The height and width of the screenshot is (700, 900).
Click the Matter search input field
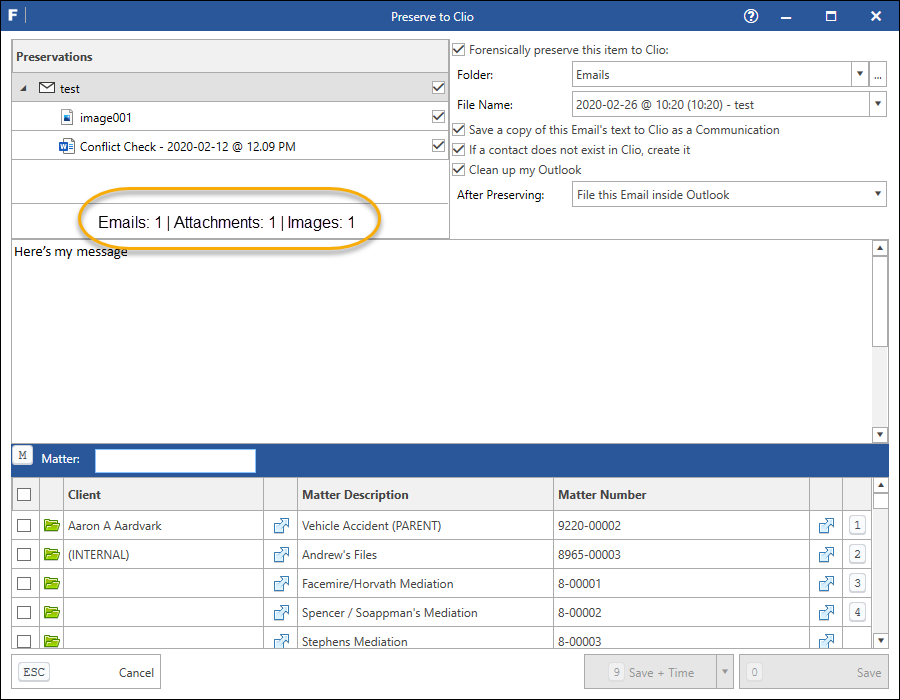[x=175, y=460]
